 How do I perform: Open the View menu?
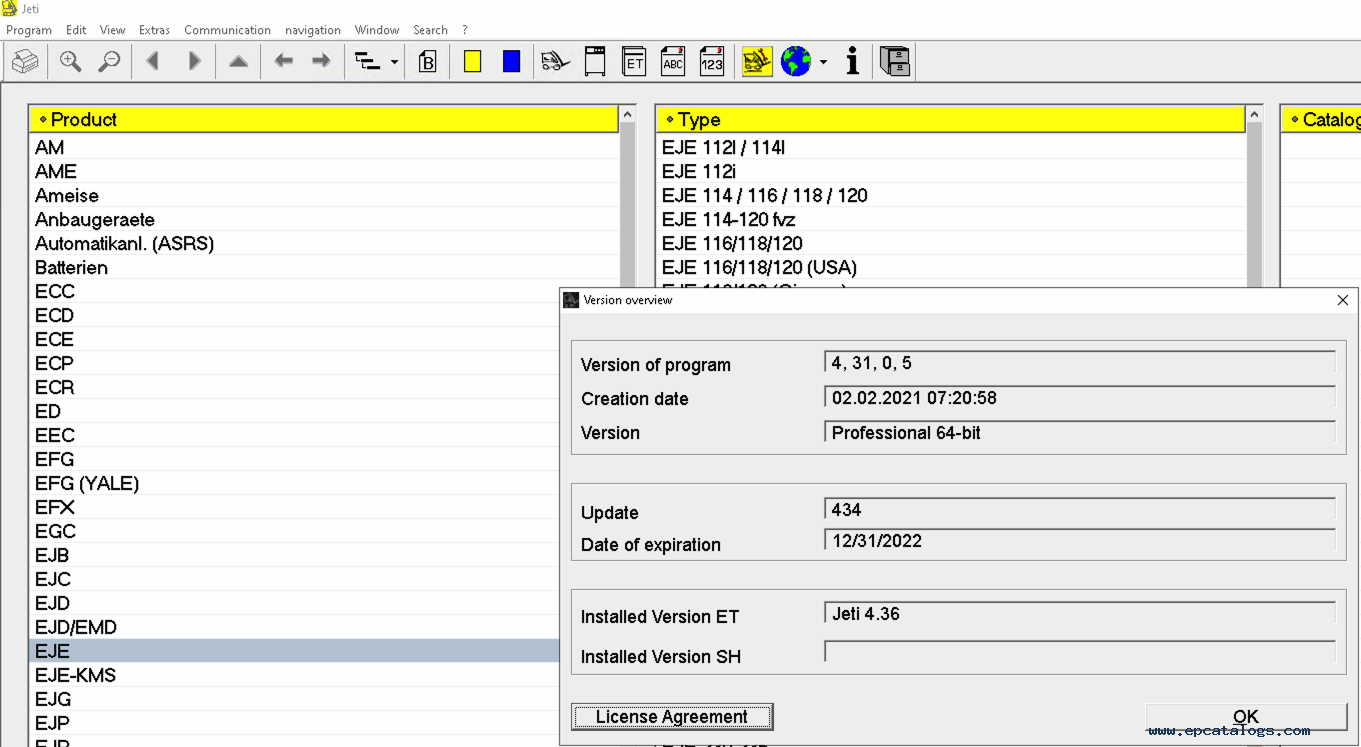(x=113, y=30)
